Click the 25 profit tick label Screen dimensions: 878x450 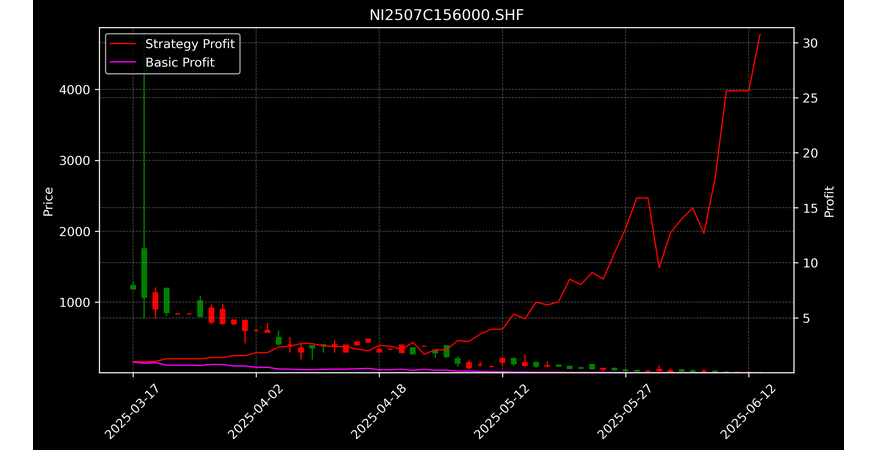(x=810, y=98)
